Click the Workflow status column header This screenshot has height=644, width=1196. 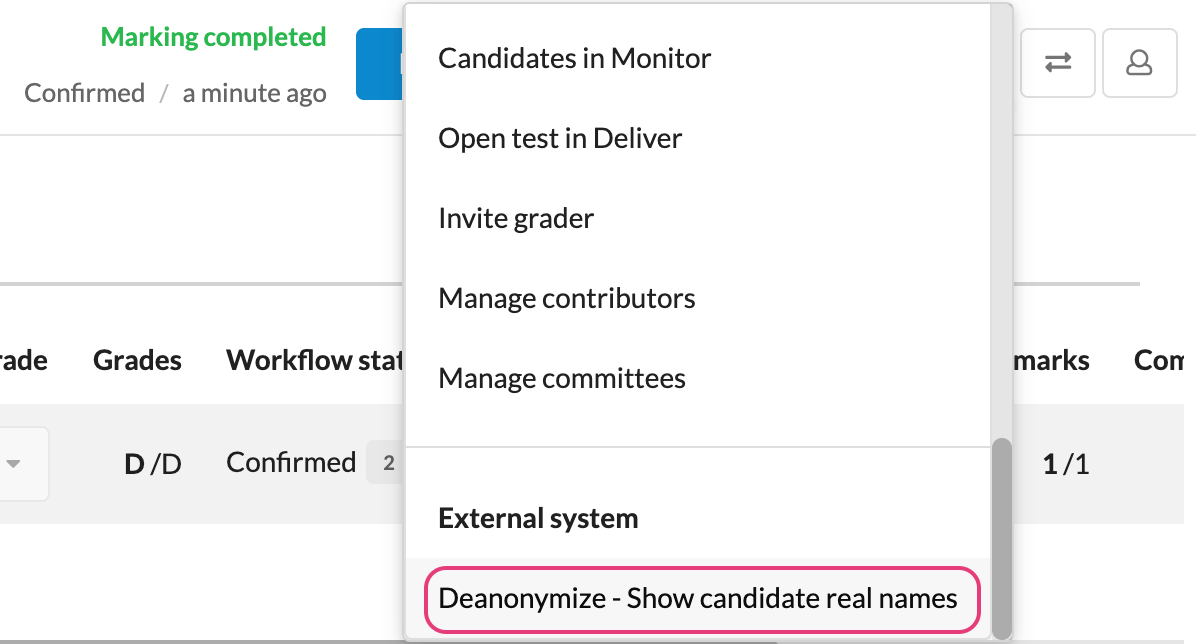pos(314,360)
